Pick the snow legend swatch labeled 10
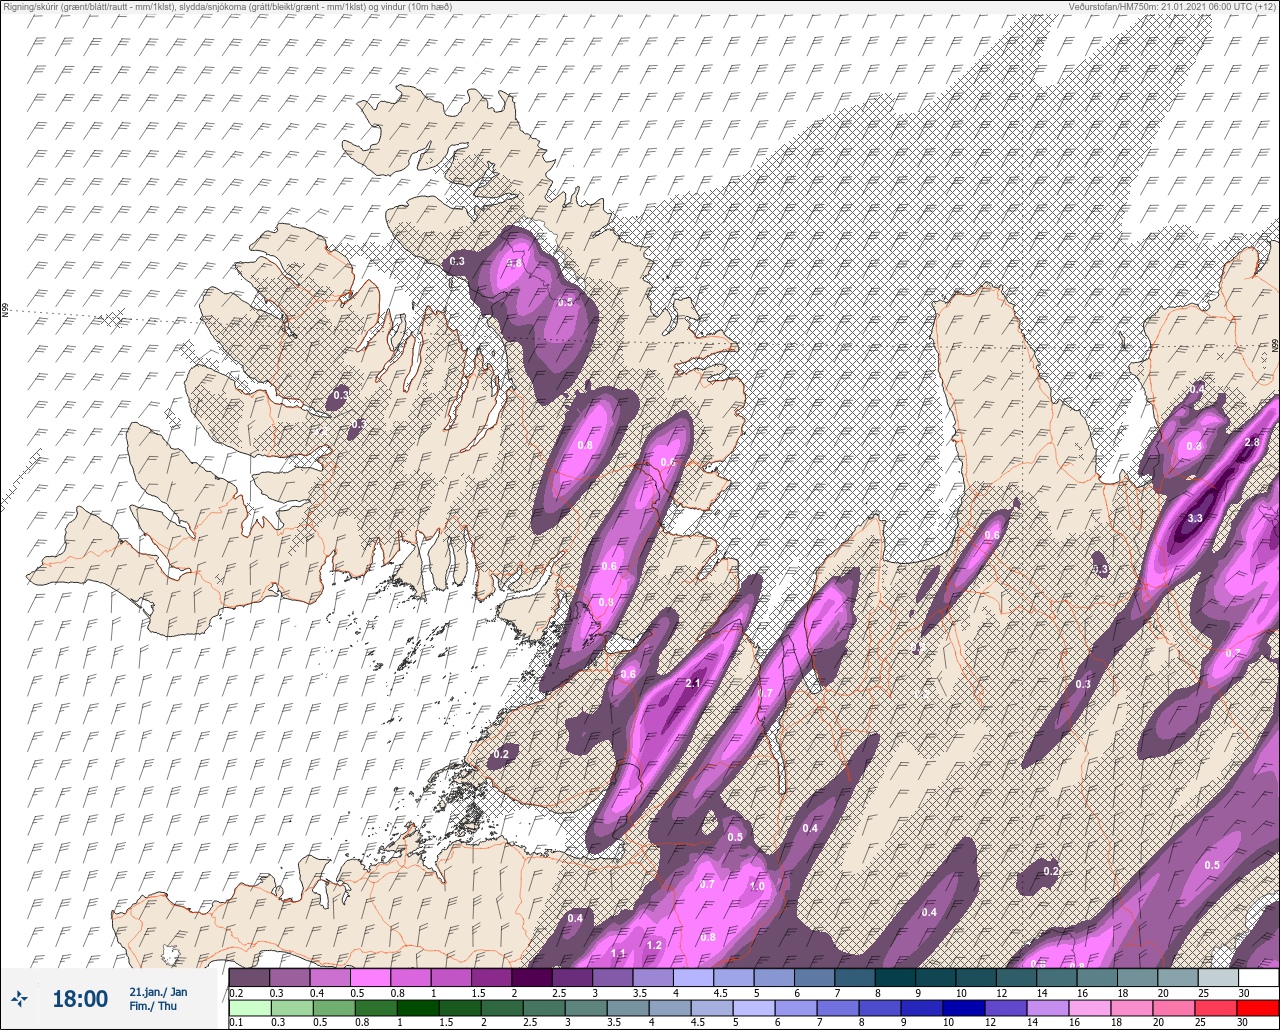The width and height of the screenshot is (1280, 1030). tap(975, 978)
